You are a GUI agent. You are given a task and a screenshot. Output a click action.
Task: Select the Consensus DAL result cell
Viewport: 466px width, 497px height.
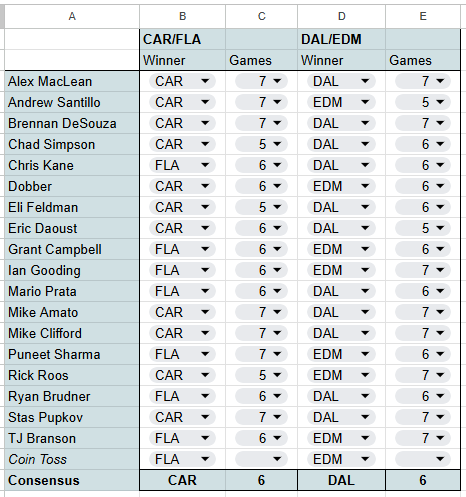(341, 480)
